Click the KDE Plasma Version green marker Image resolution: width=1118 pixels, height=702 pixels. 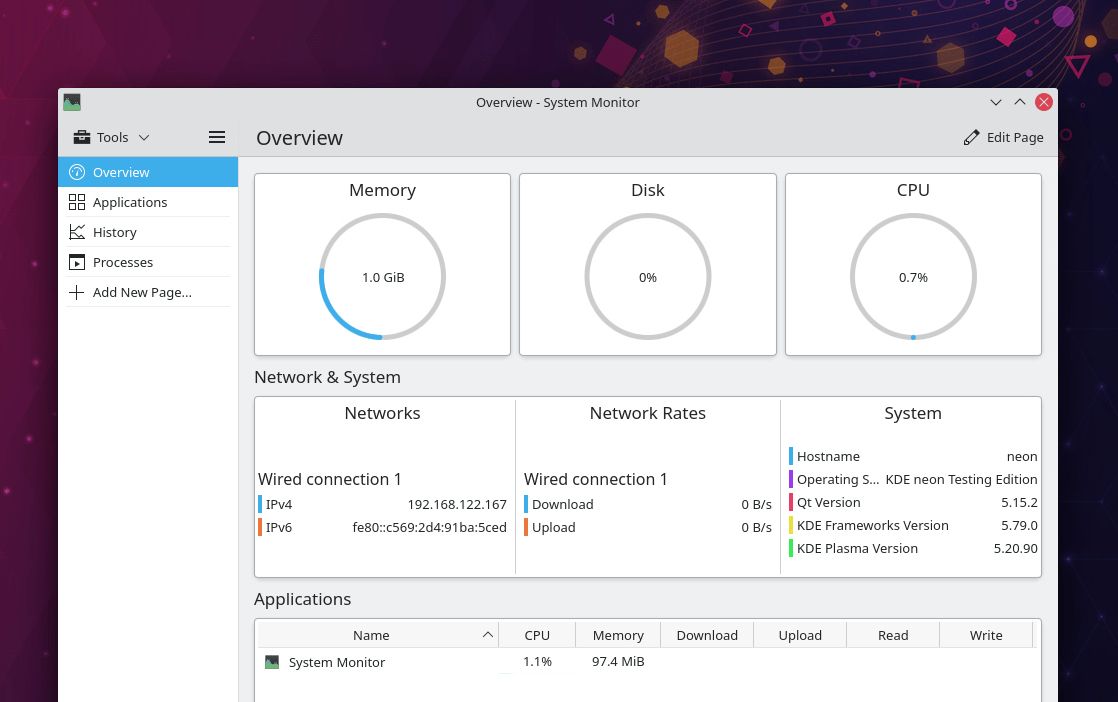[x=791, y=548]
